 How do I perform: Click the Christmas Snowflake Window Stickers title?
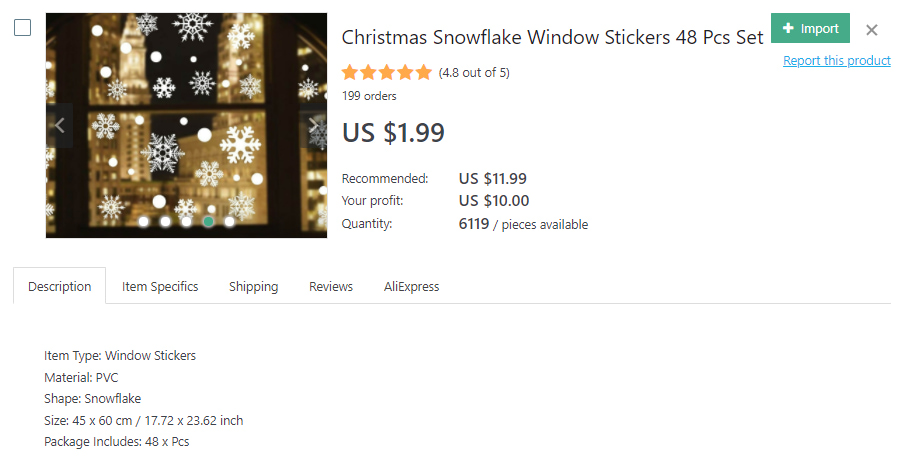(553, 38)
